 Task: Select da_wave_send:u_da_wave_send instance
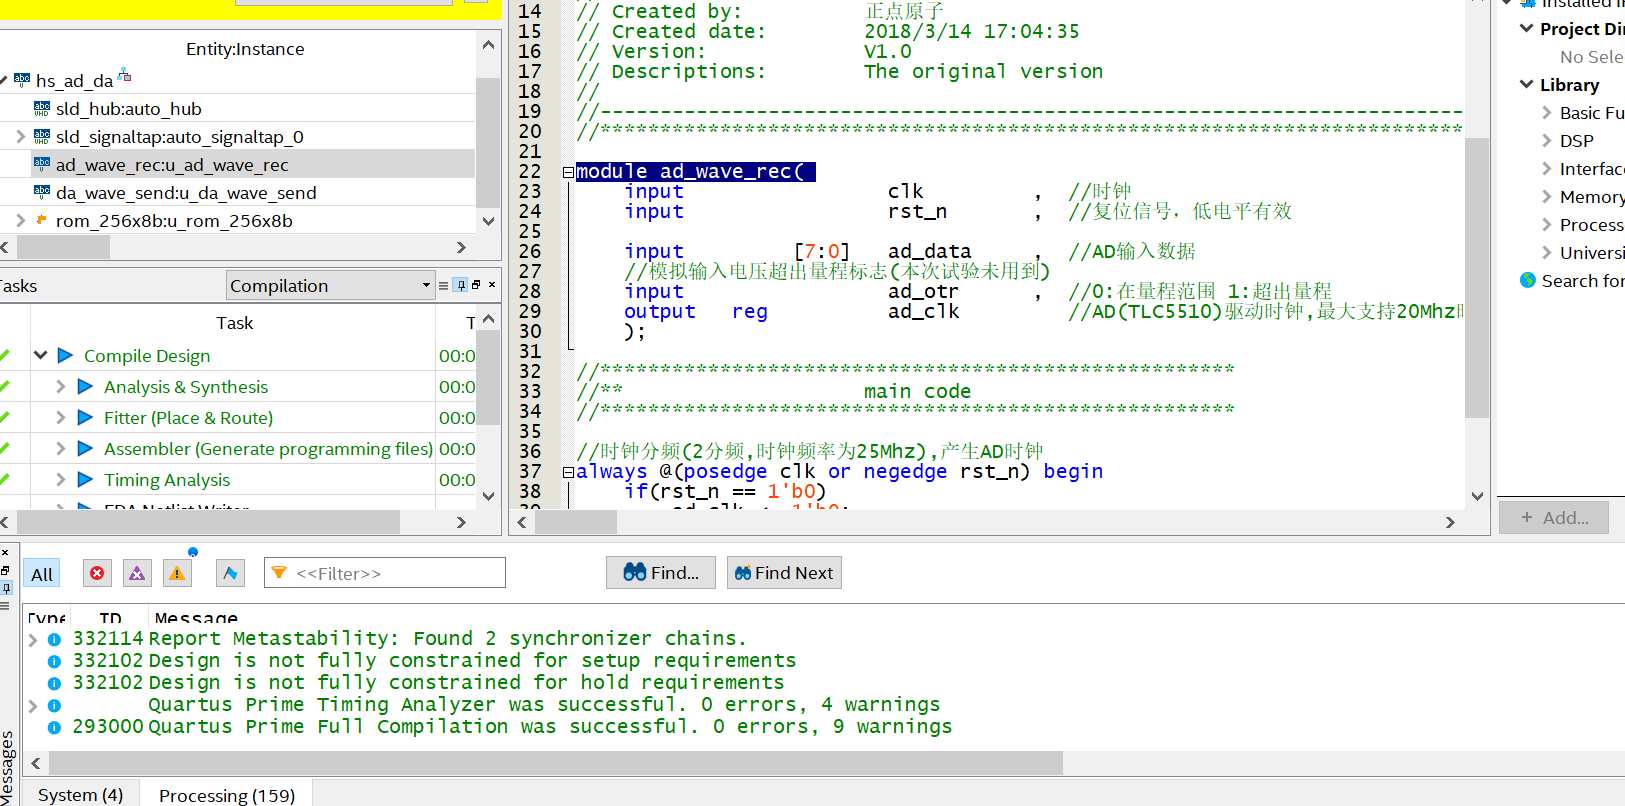186,192
